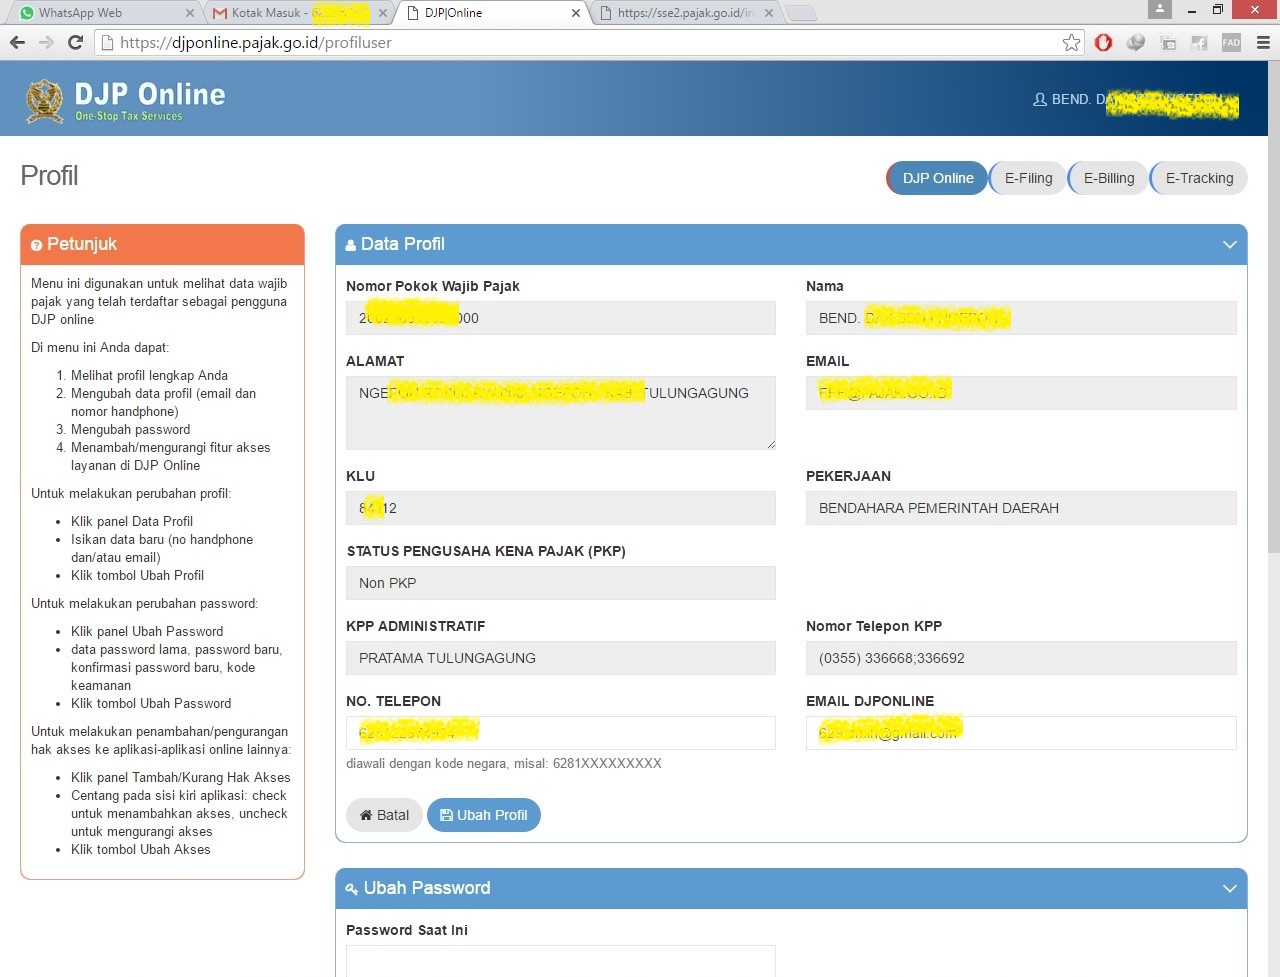Switch to the sse2.pajak.go.id tab
This screenshot has width=1280, height=977.
coord(685,13)
